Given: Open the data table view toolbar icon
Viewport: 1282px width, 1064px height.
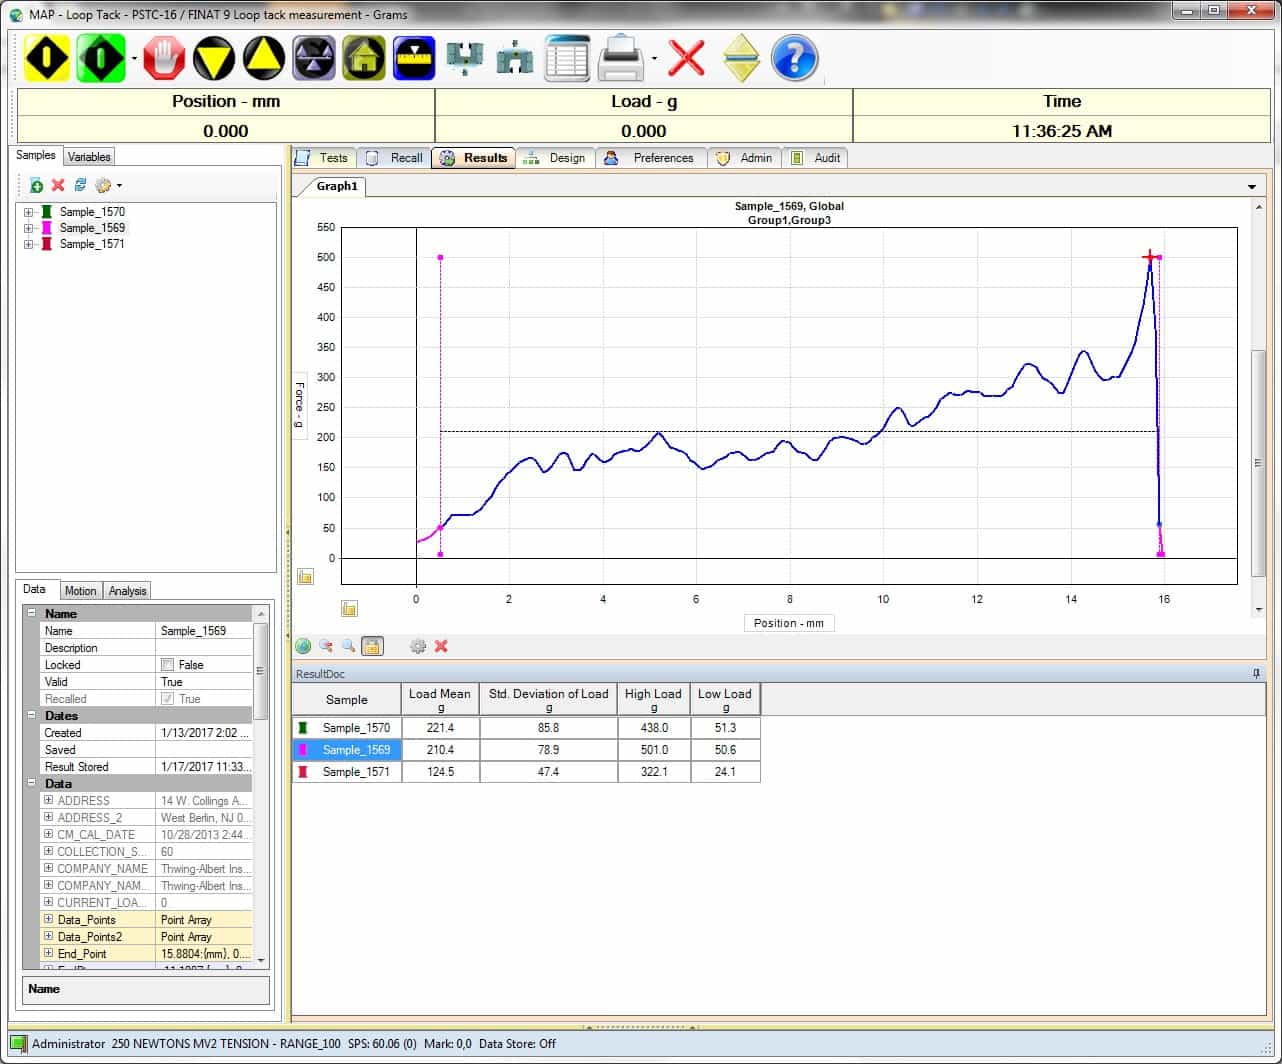Looking at the screenshot, I should point(566,58).
